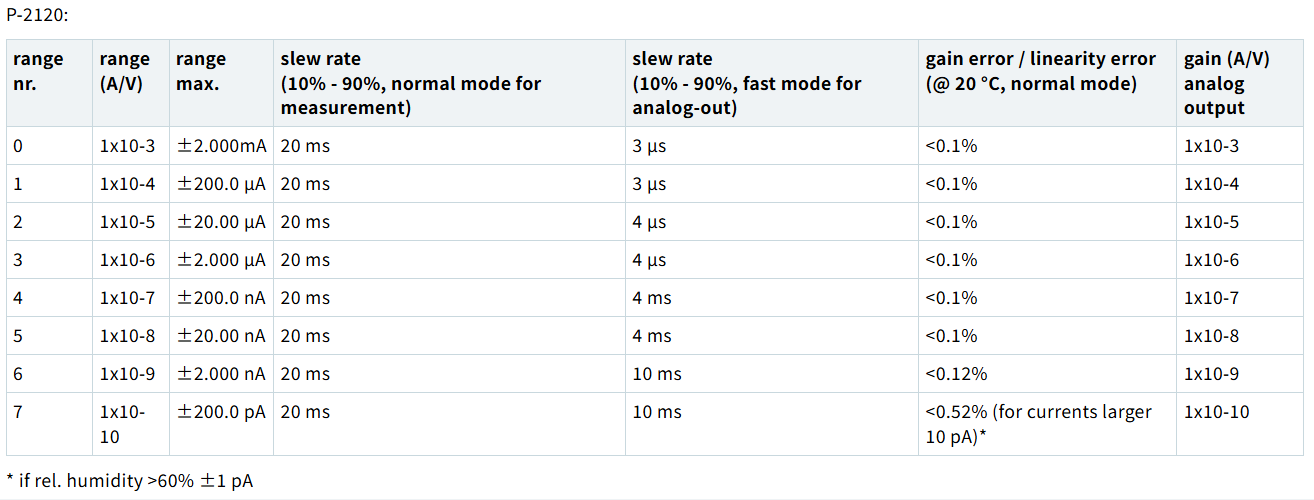Select the normal mode slew rate header
The height and width of the screenshot is (500, 1314).
point(410,83)
